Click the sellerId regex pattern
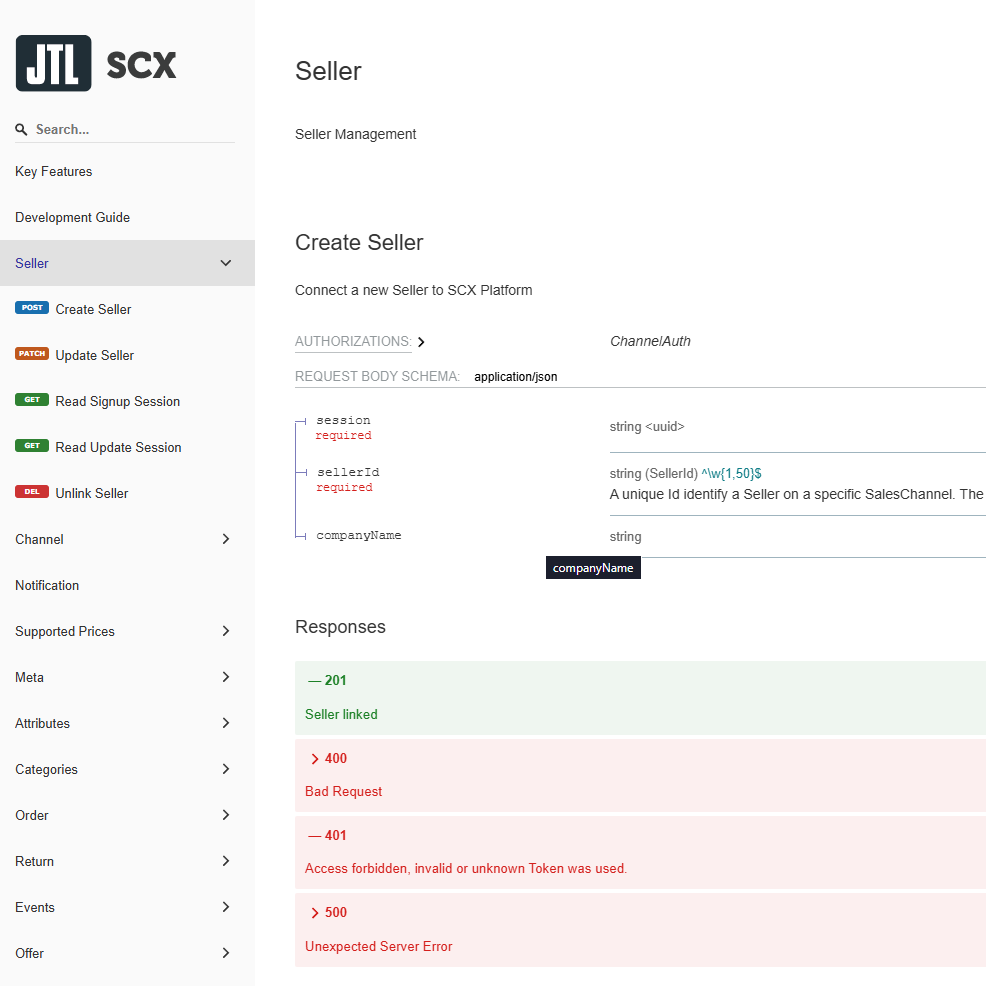The image size is (986, 986). 731,474
